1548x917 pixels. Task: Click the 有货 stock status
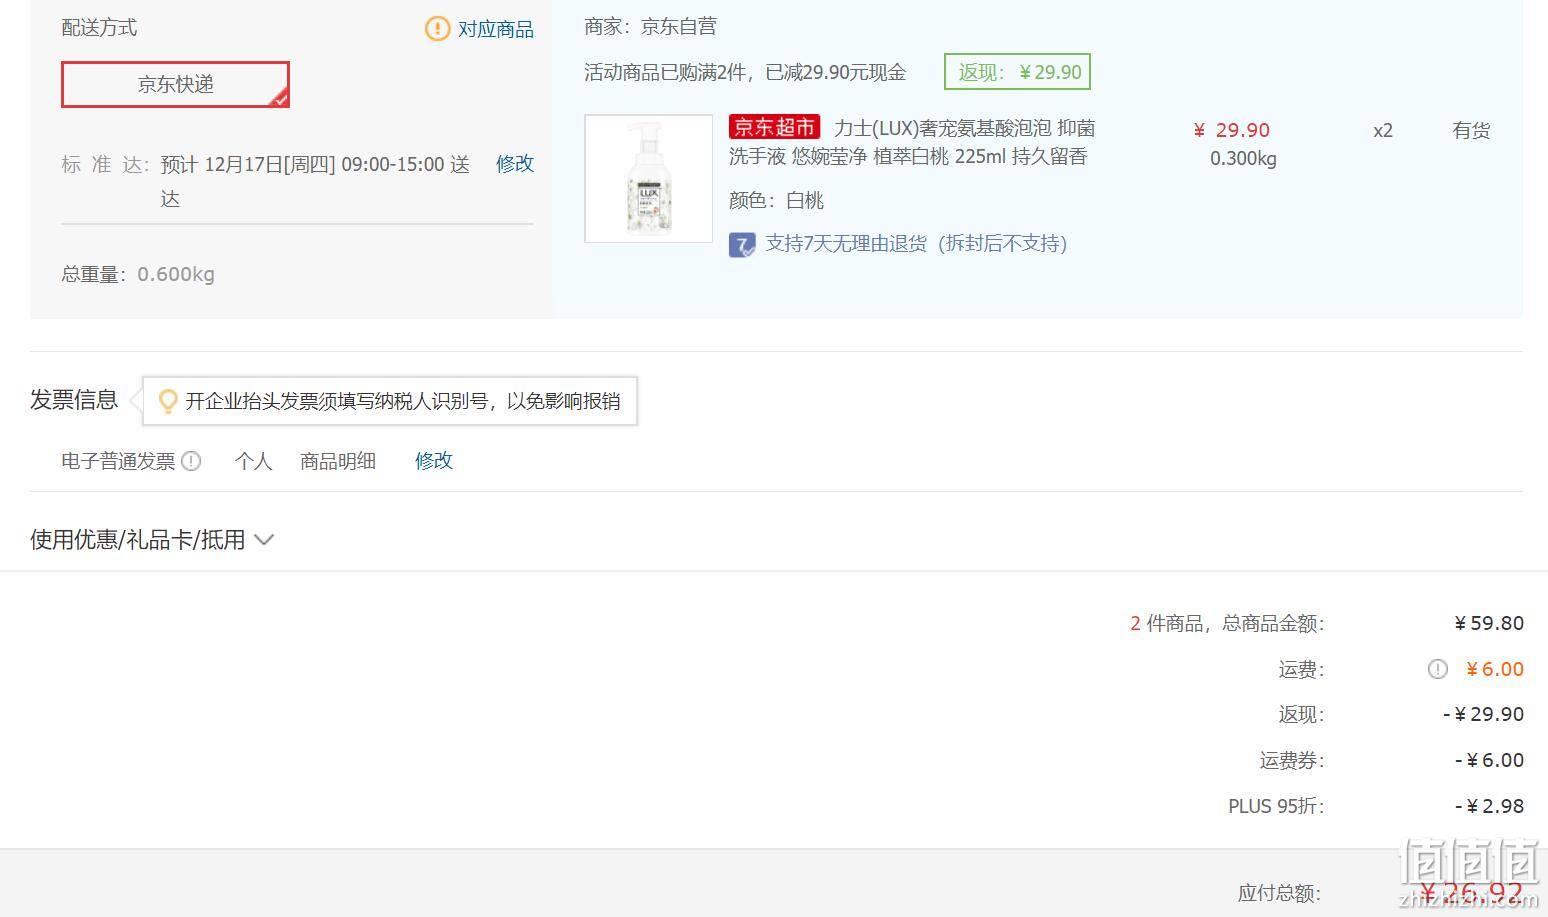click(x=1471, y=130)
